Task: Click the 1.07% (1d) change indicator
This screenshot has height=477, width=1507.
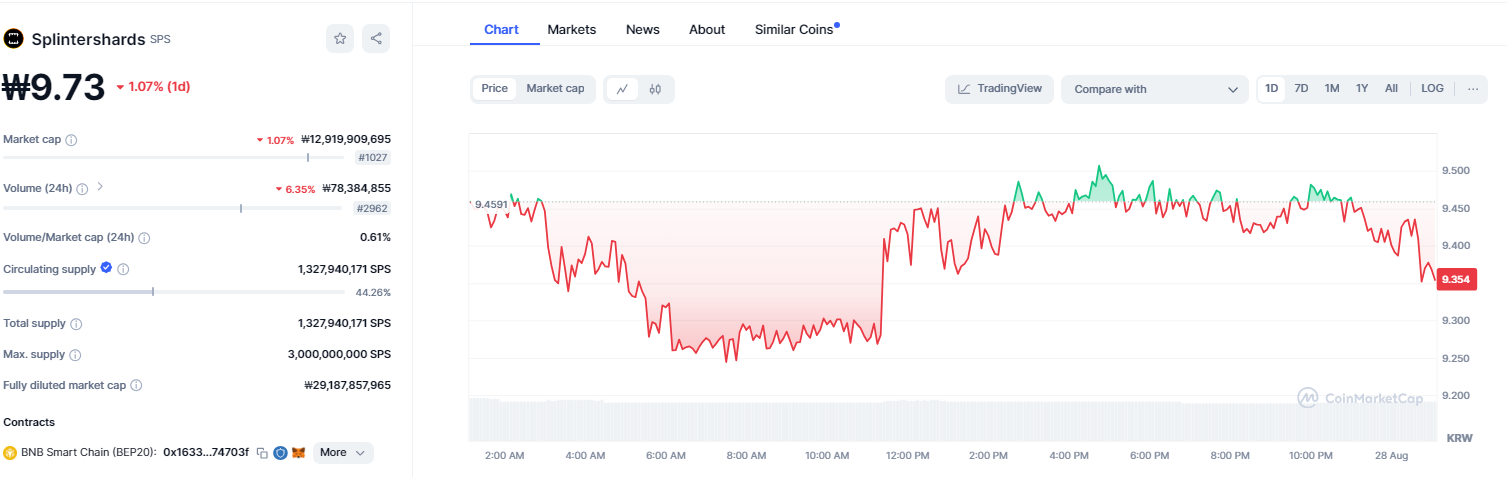Action: pyautogui.click(x=154, y=87)
